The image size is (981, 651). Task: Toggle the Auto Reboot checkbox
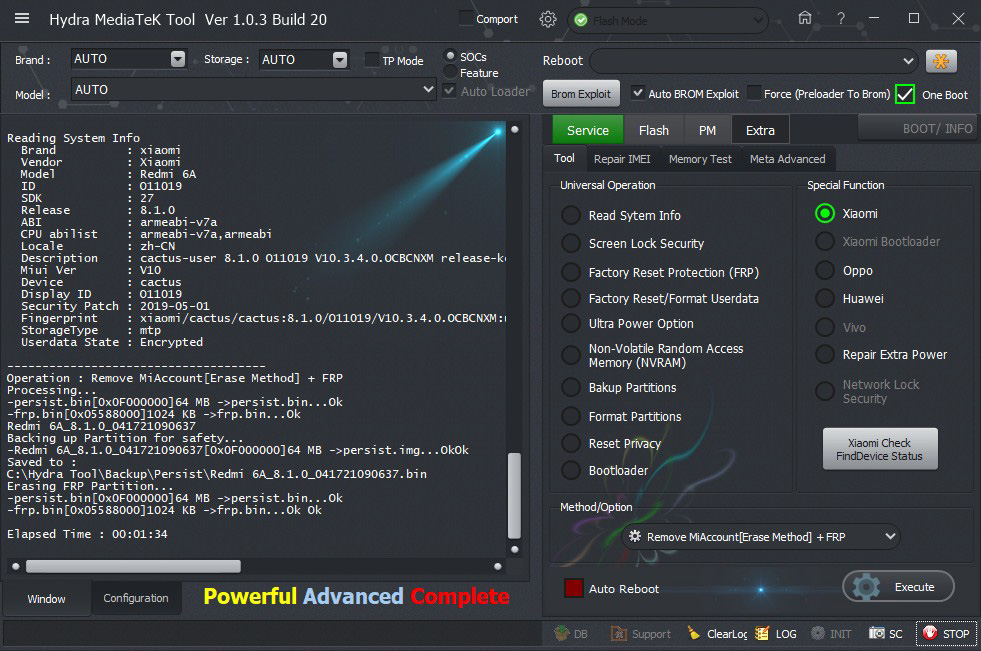point(574,588)
